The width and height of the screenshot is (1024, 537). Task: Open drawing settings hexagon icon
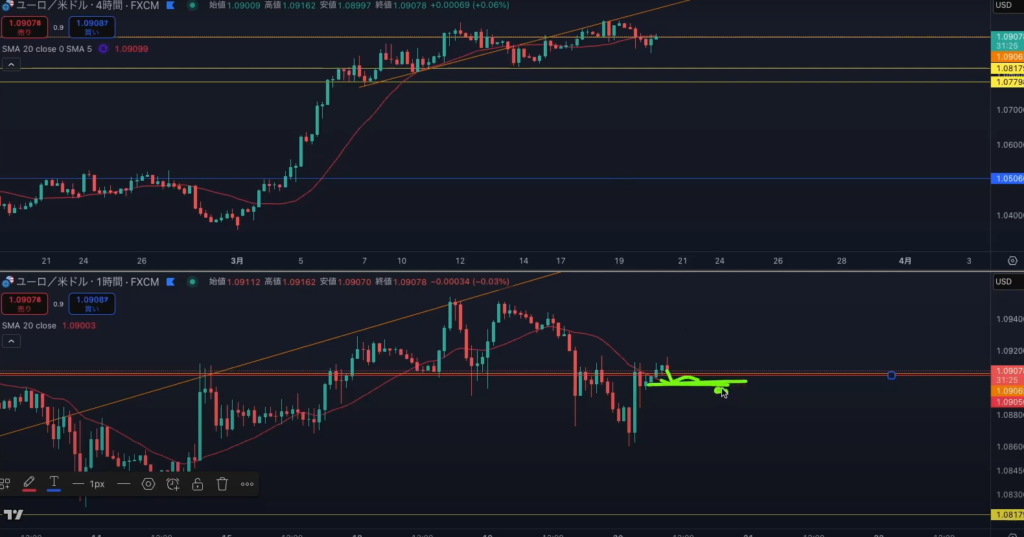tap(148, 484)
